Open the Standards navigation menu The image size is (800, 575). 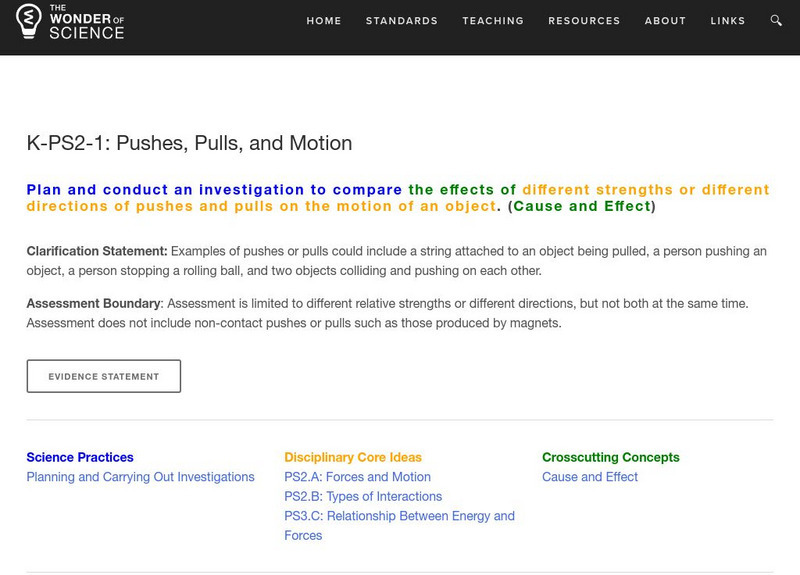coord(401,21)
